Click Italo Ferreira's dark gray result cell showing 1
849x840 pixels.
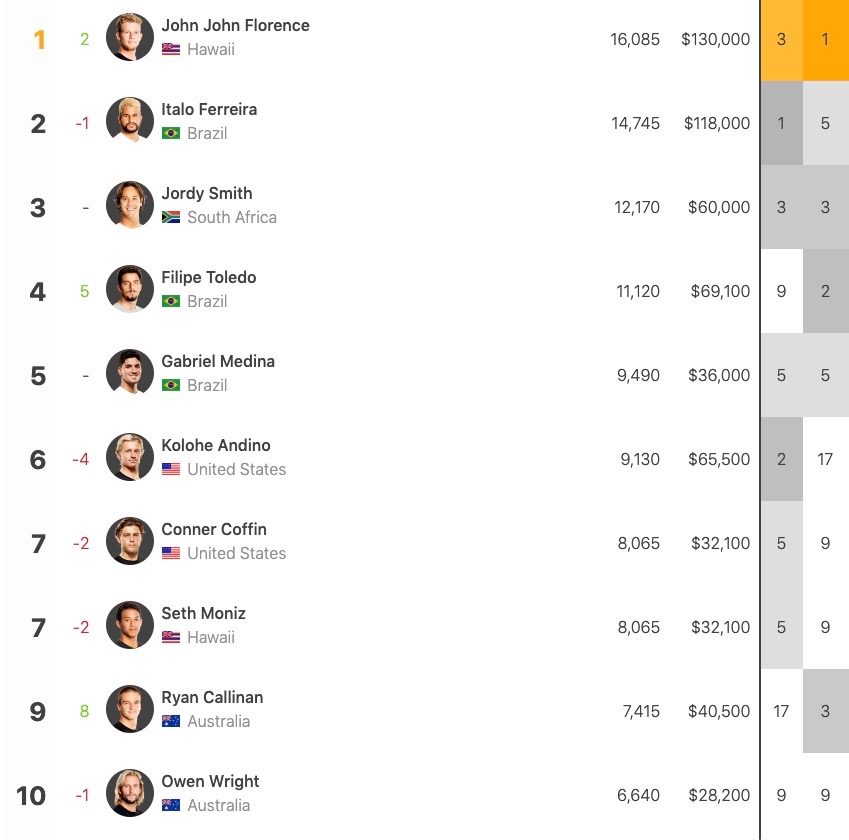click(x=781, y=124)
